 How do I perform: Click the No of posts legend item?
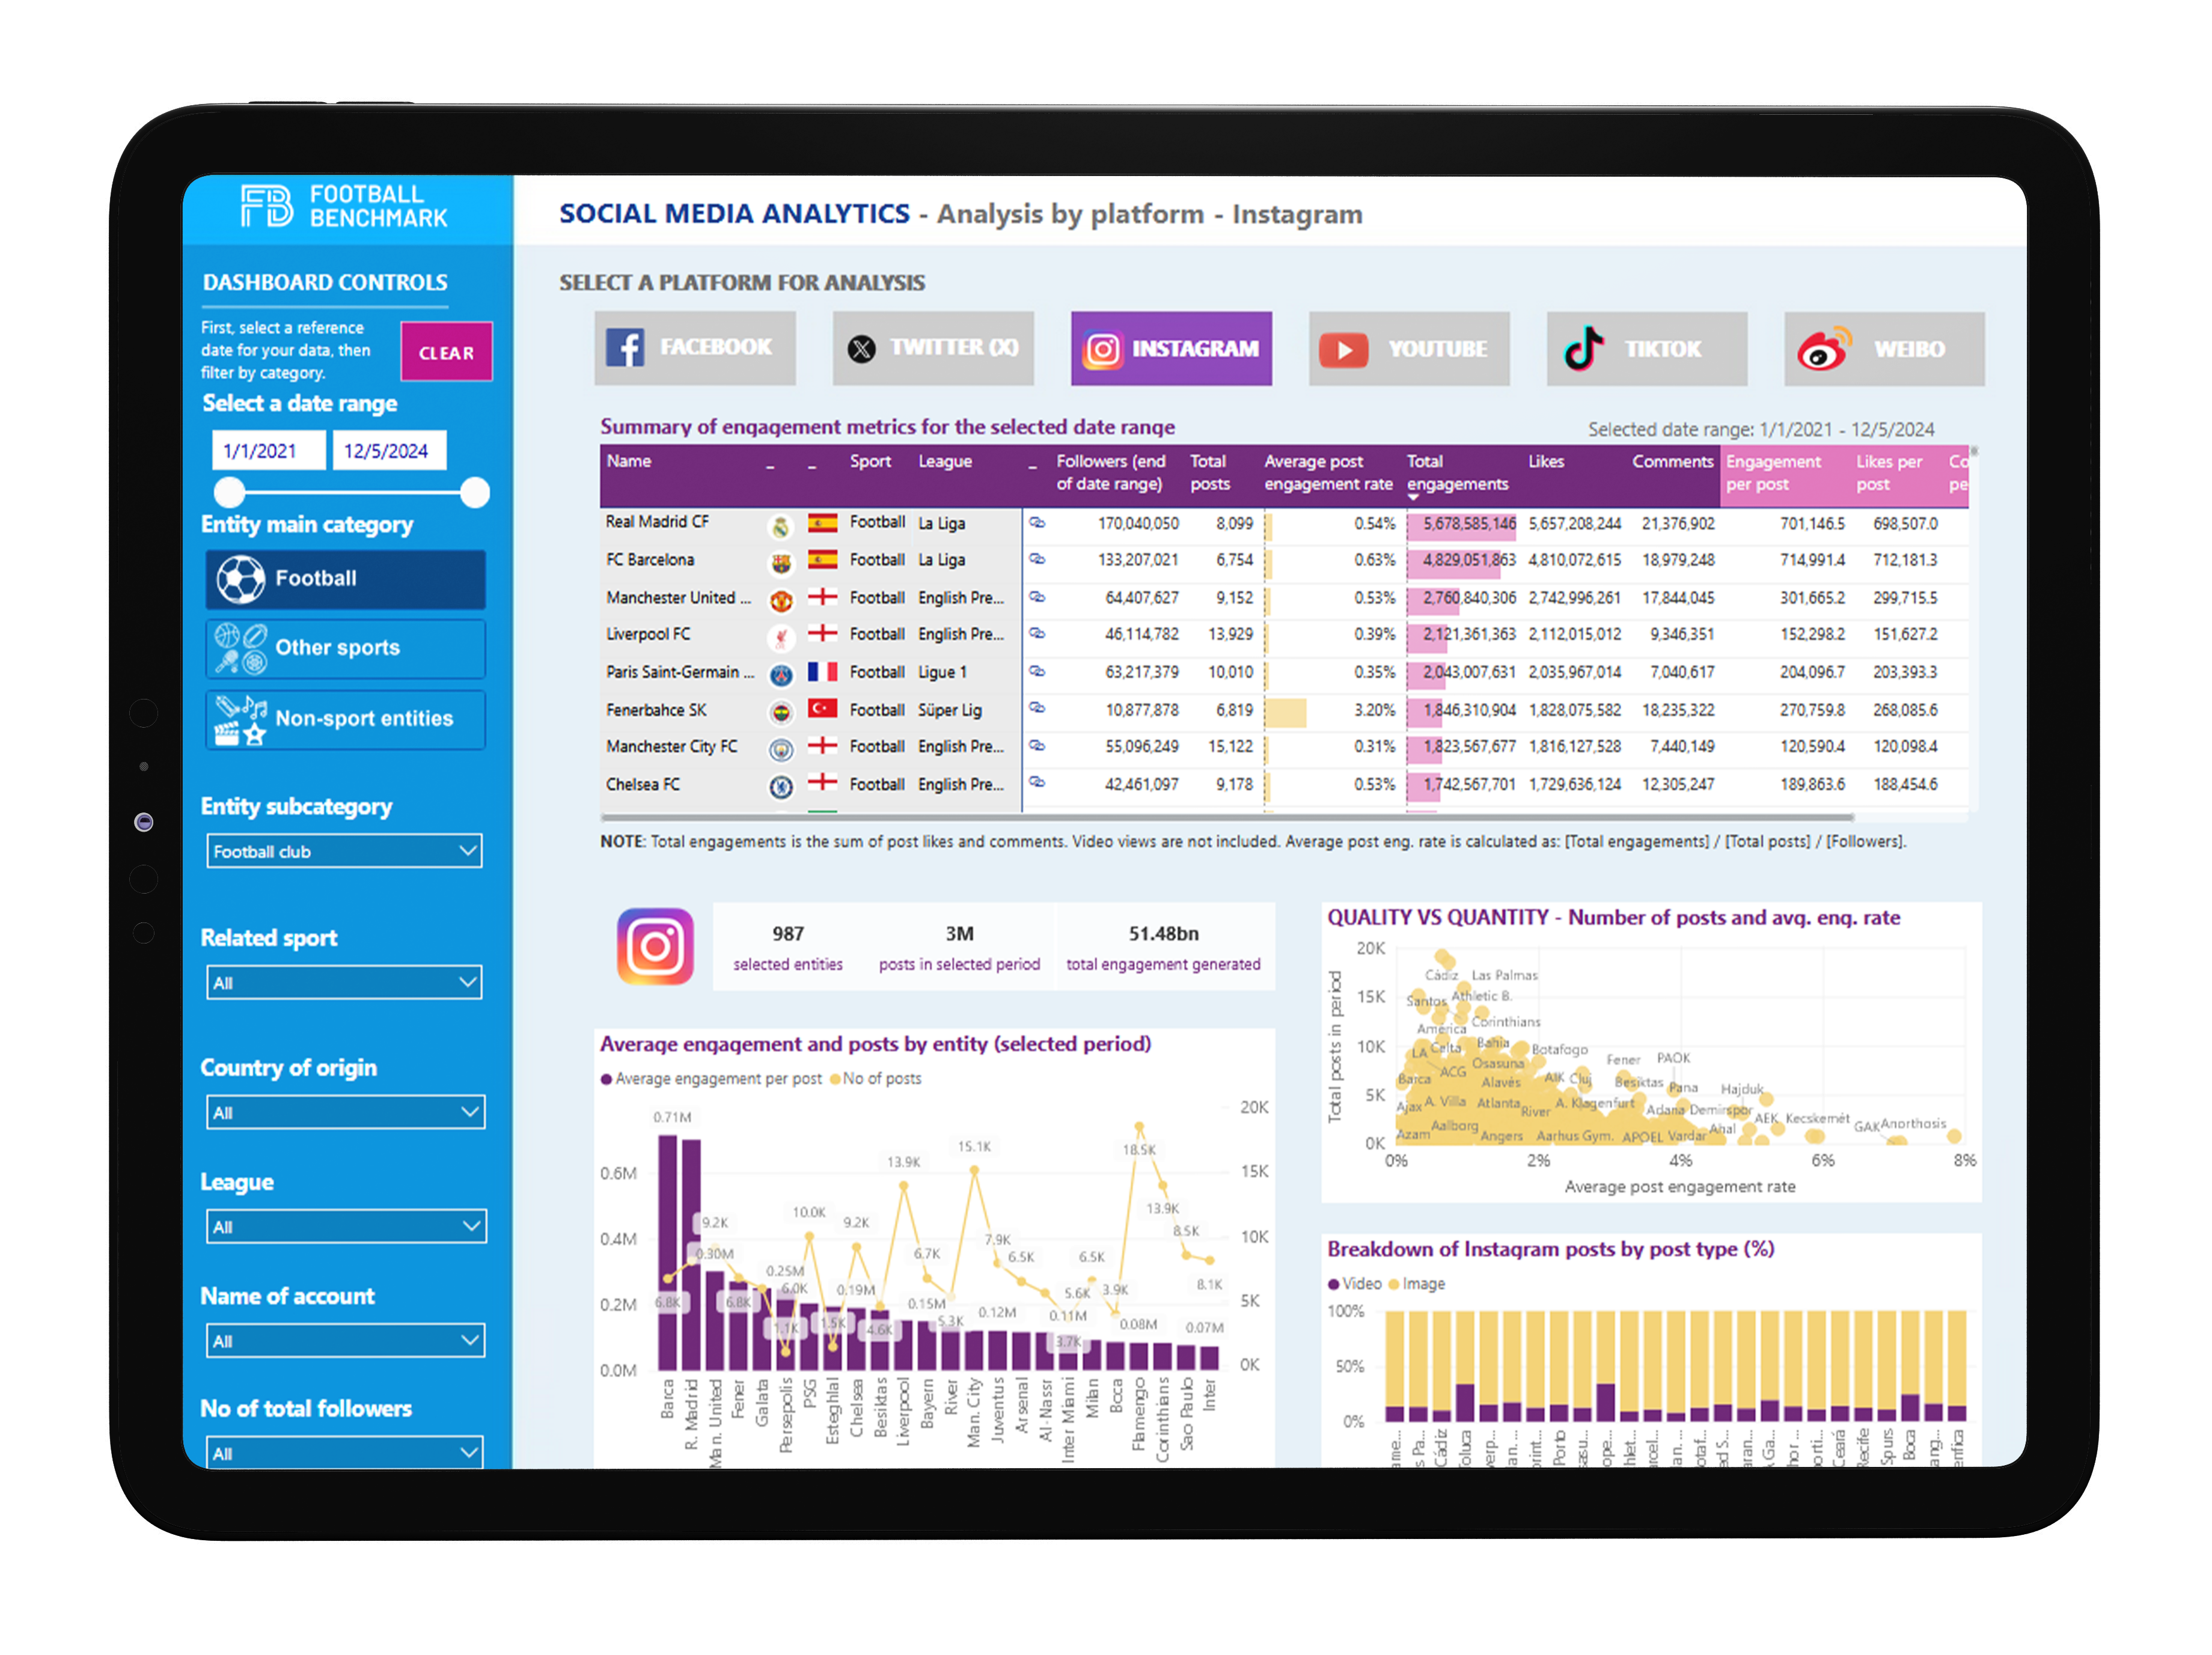pyautogui.click(x=876, y=1078)
